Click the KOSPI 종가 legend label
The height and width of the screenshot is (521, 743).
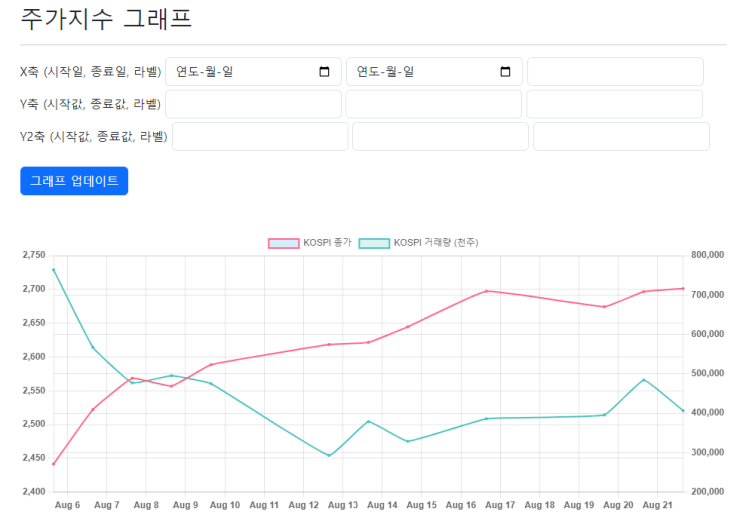[x=327, y=243]
